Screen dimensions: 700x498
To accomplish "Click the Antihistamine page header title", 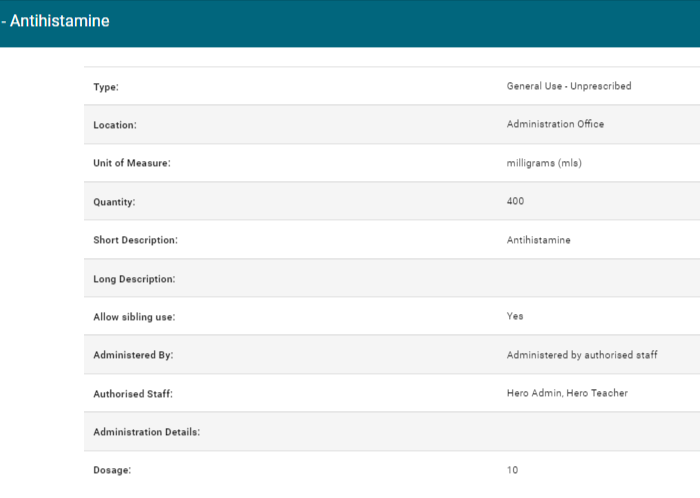I will (58, 21).
